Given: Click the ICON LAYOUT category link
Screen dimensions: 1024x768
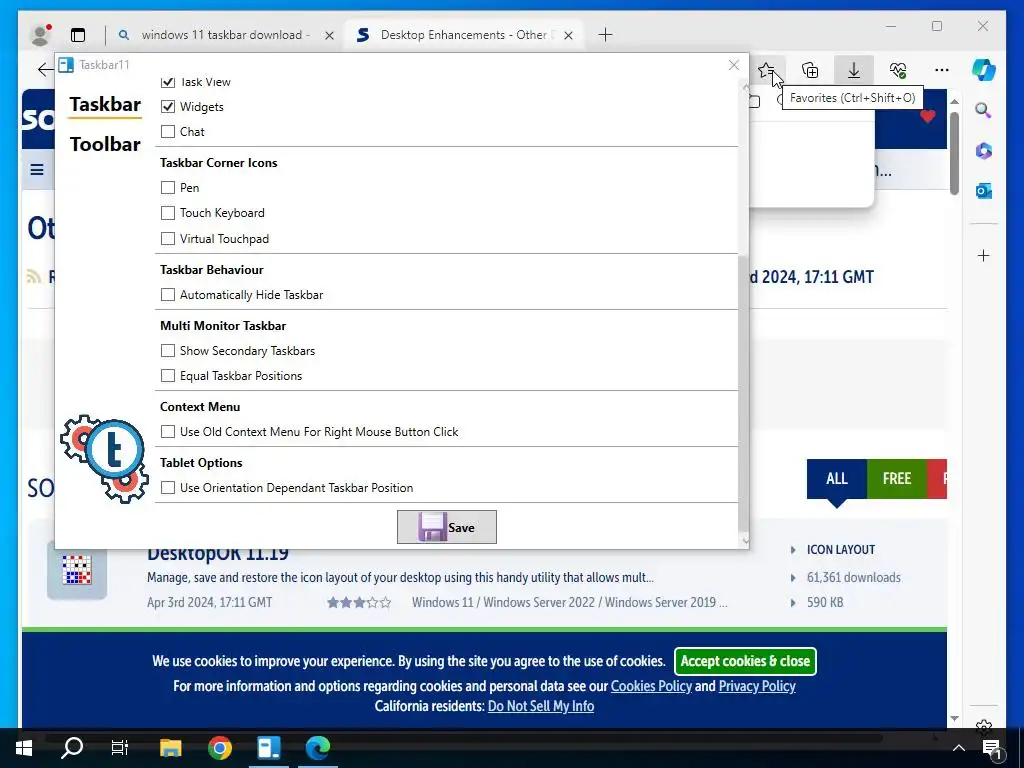Looking at the screenshot, I should pyautogui.click(x=840, y=550).
